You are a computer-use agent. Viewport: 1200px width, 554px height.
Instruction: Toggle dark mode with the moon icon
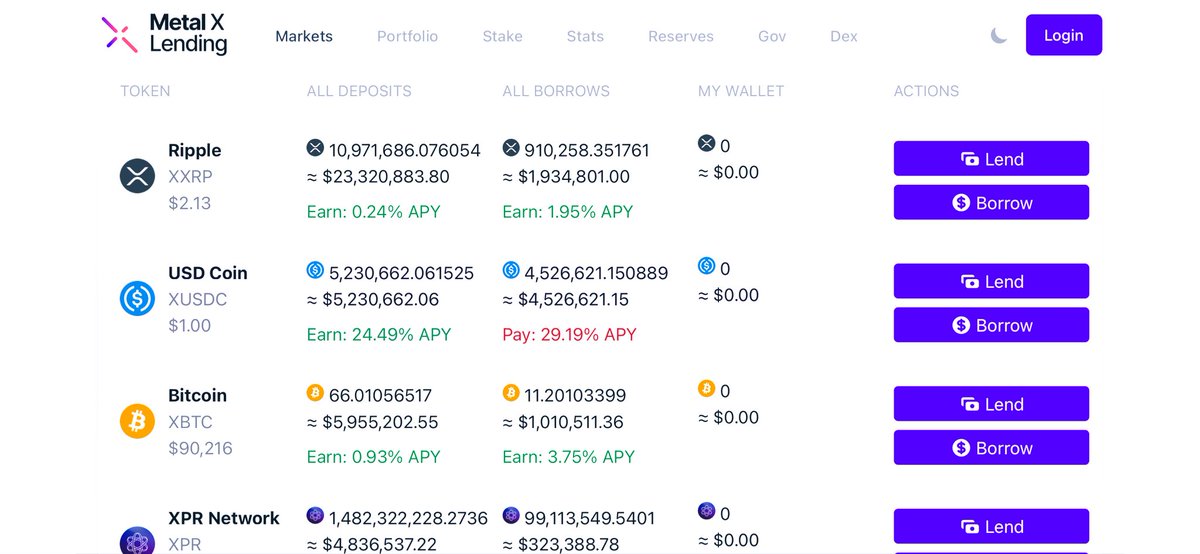pos(998,36)
